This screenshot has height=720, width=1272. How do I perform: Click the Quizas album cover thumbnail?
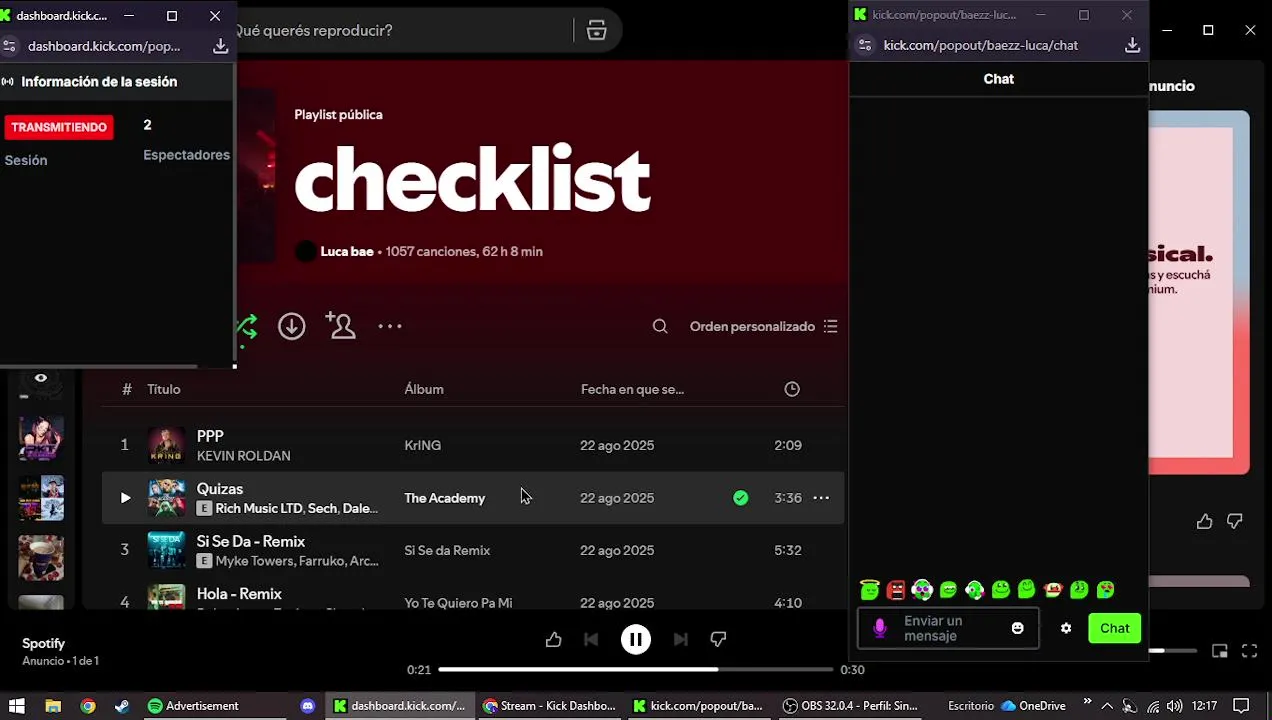point(166,498)
